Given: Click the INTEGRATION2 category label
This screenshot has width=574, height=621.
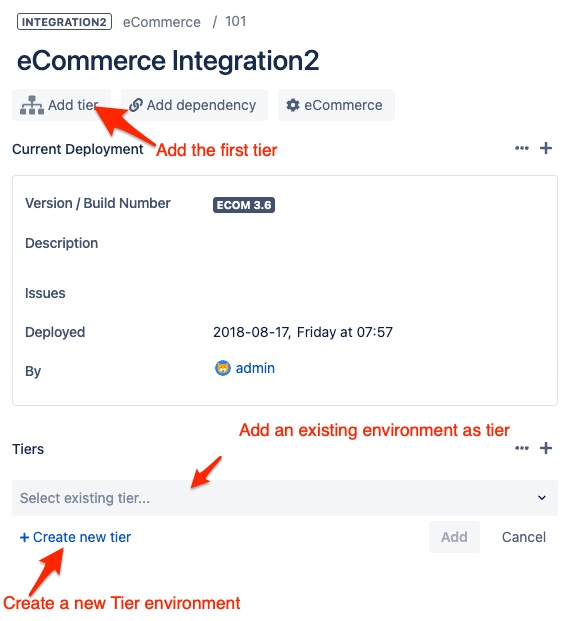Looking at the screenshot, I should 64,22.
